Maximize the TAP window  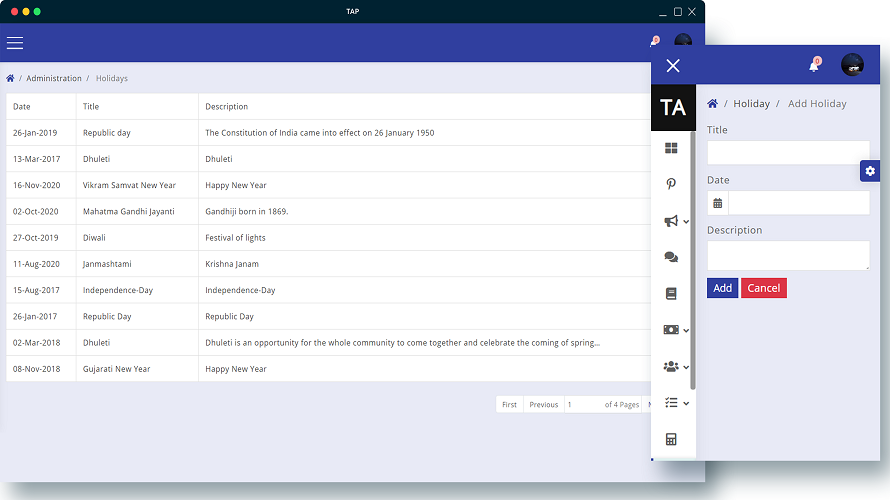pos(678,11)
